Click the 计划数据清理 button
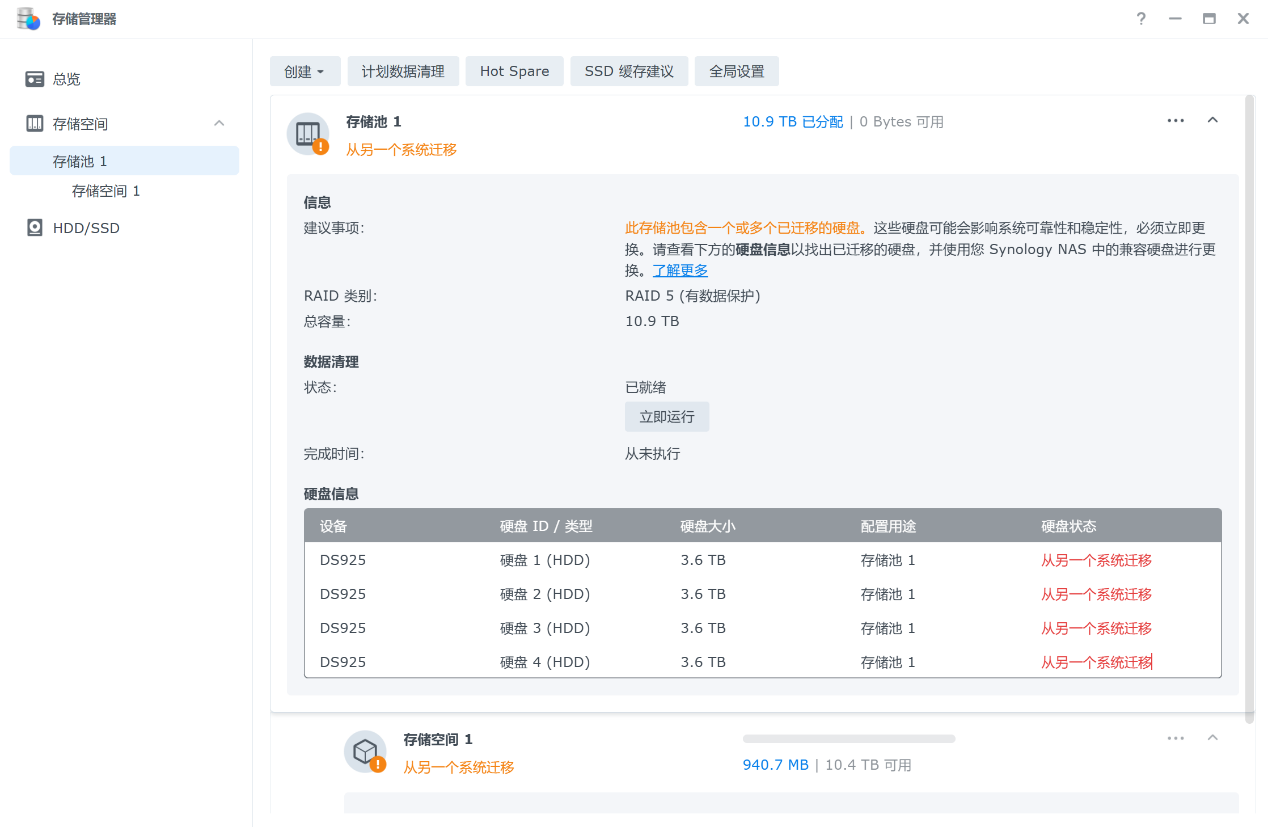1268x827 pixels. 403,72
